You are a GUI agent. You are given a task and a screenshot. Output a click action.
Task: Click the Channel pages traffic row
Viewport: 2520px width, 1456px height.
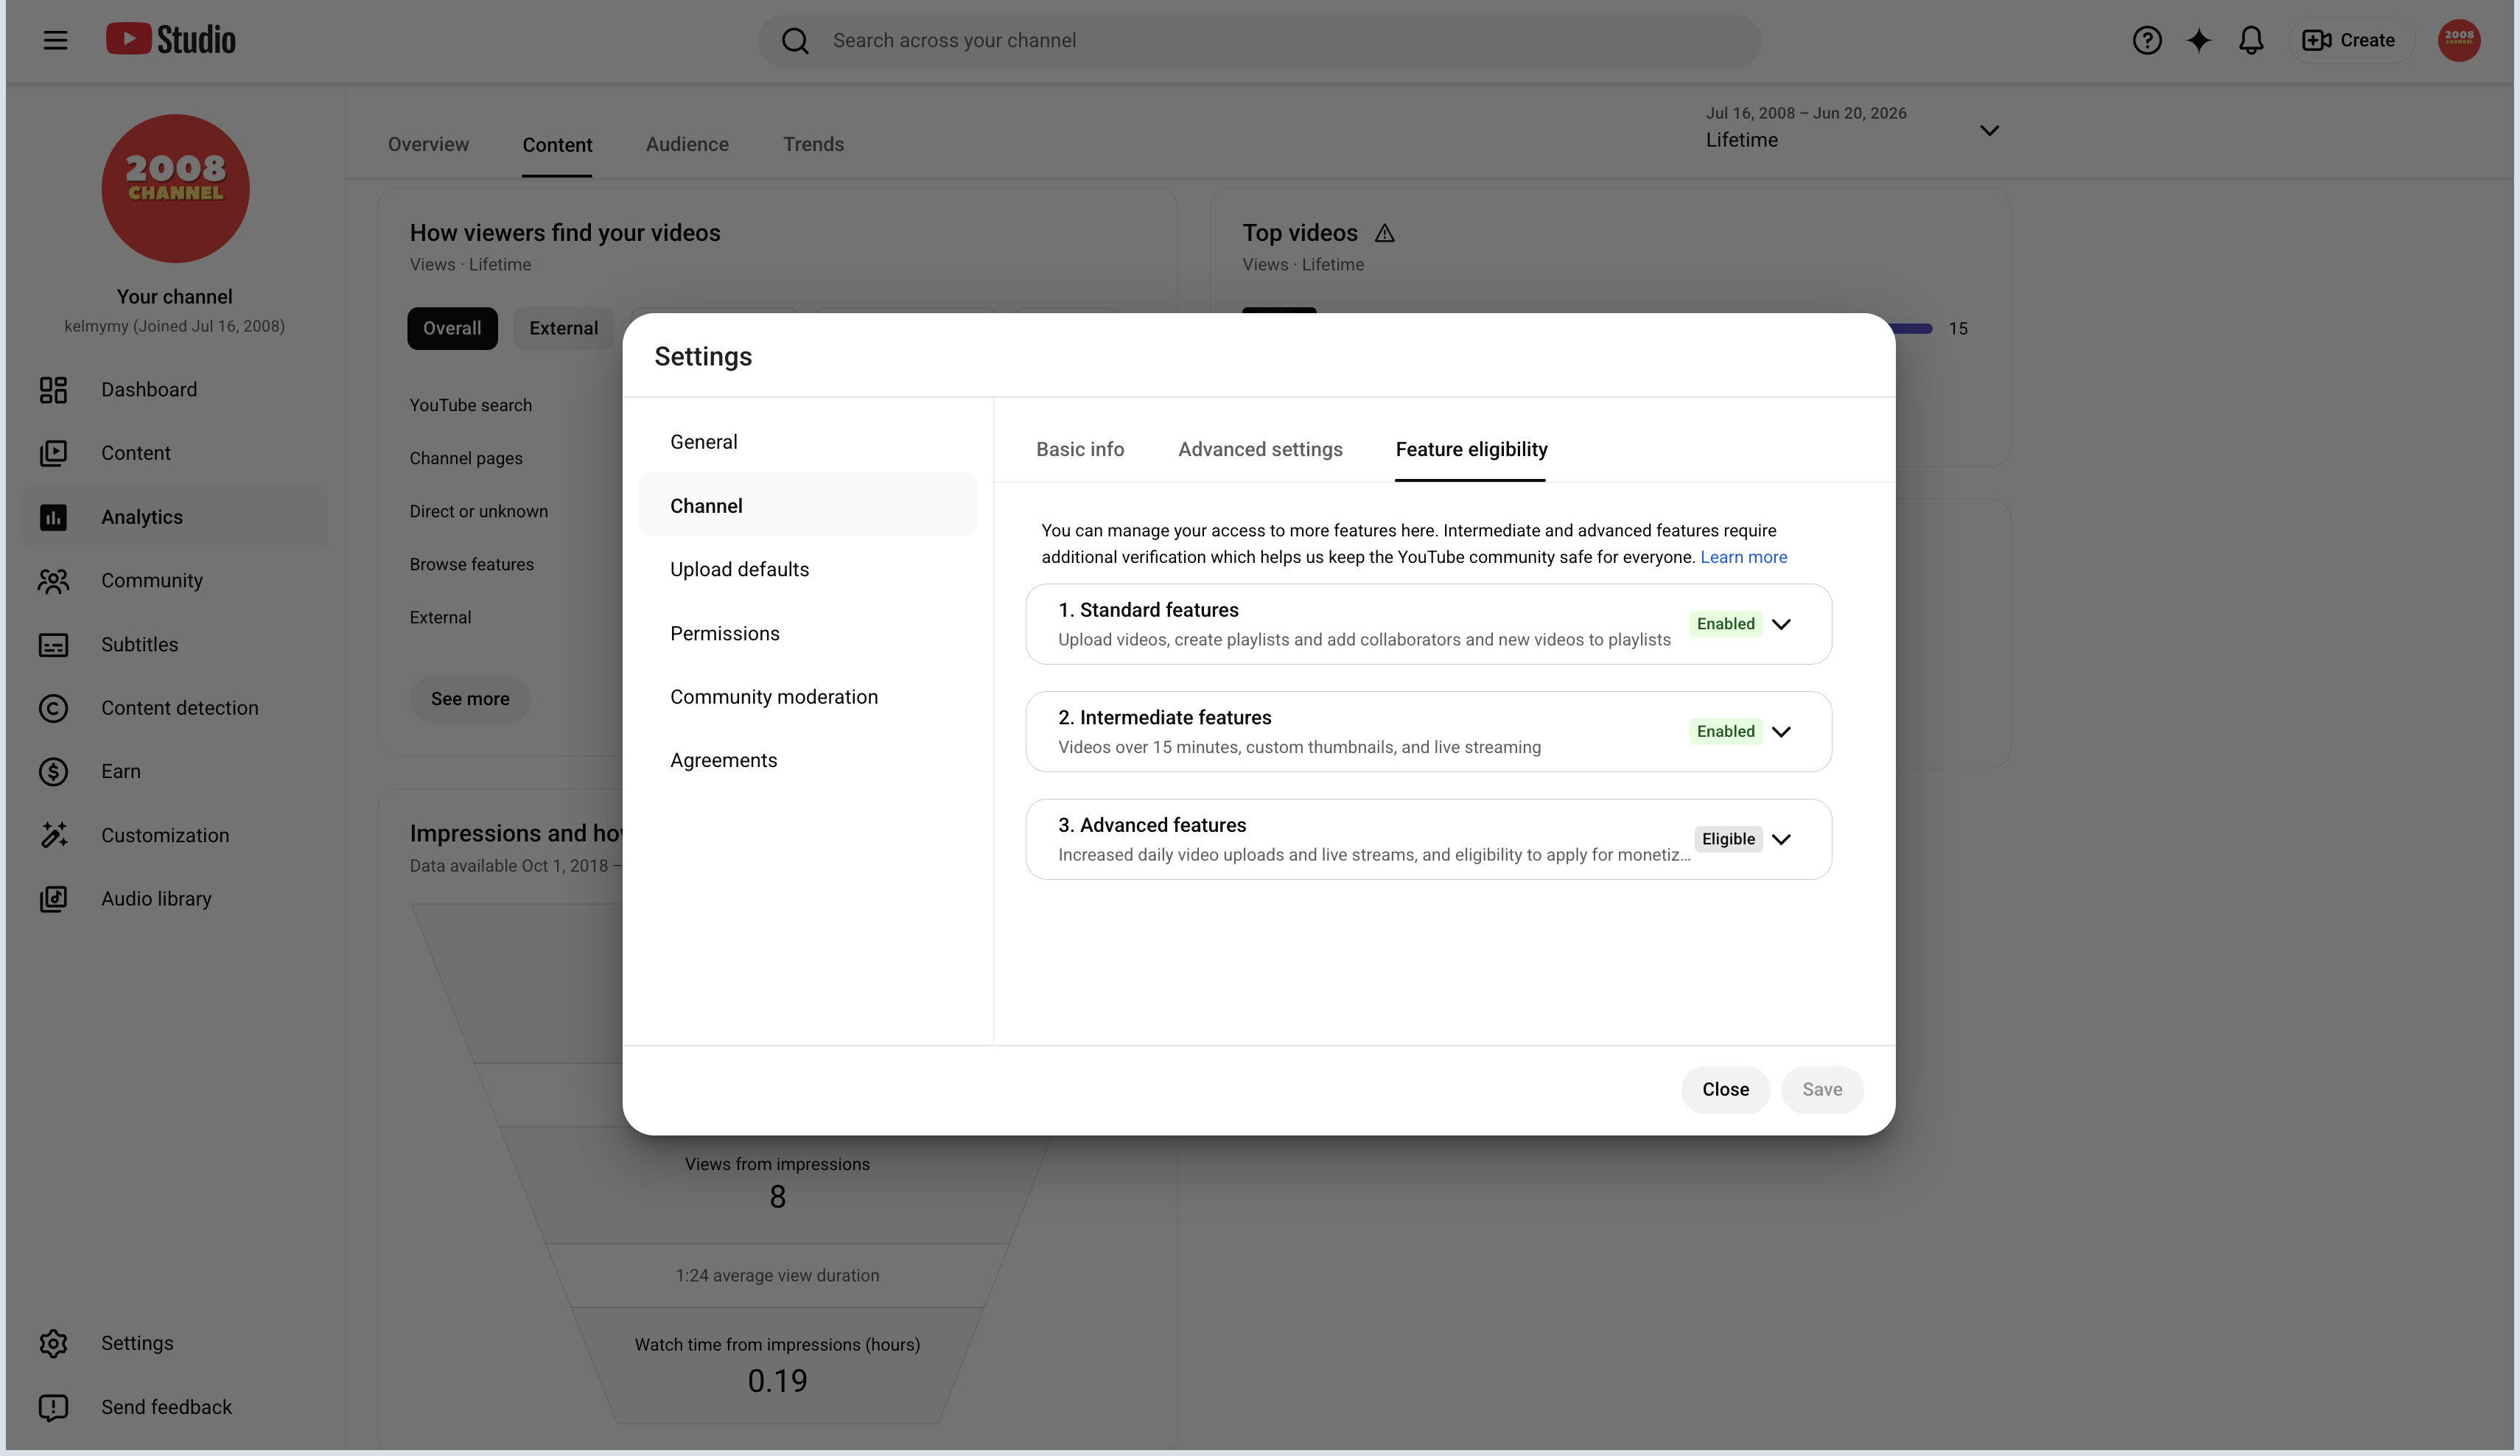pos(466,459)
